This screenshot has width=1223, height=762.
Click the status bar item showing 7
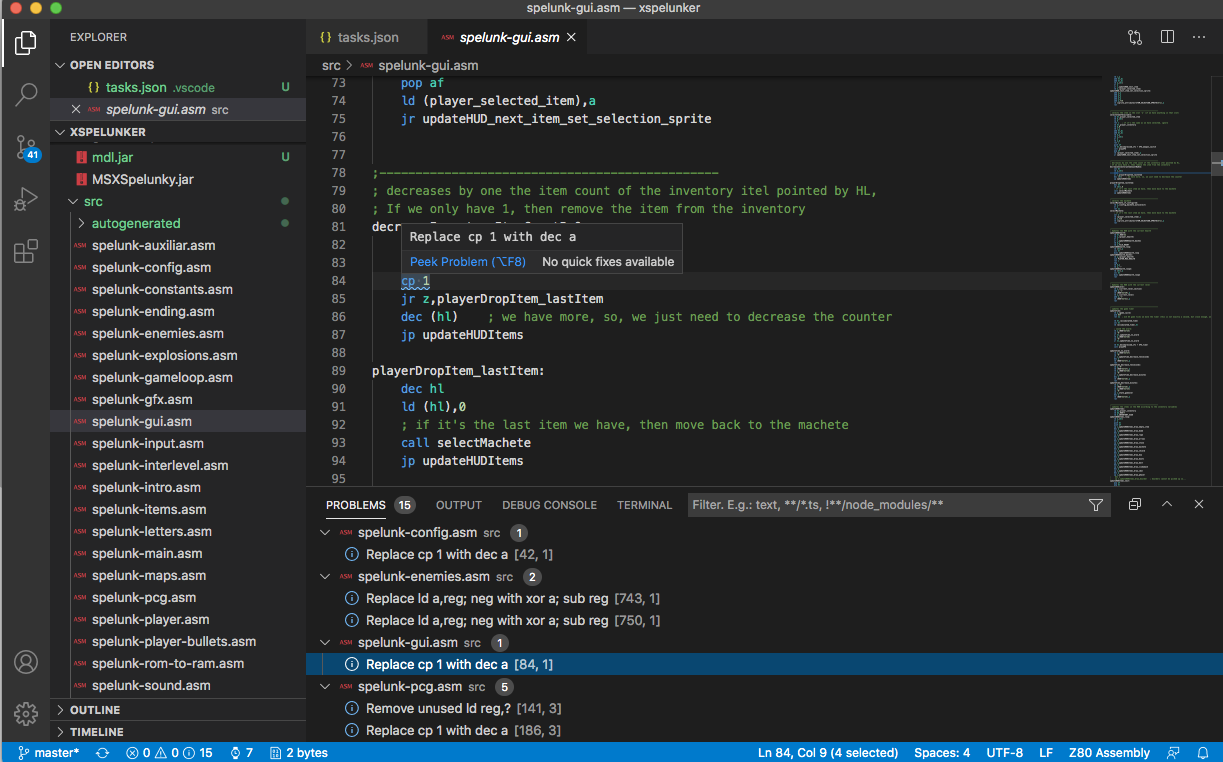241,752
